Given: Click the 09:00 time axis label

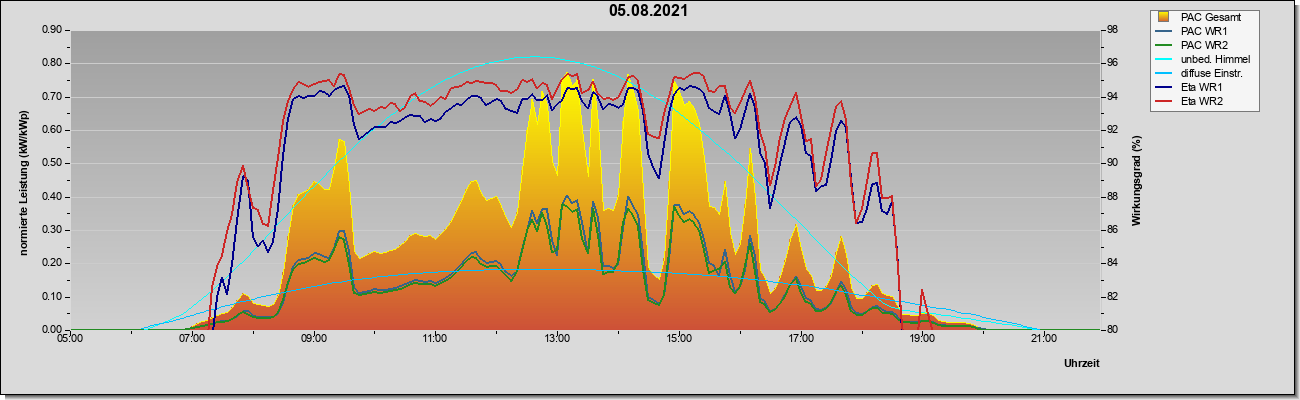Looking at the screenshot, I should point(313,339).
